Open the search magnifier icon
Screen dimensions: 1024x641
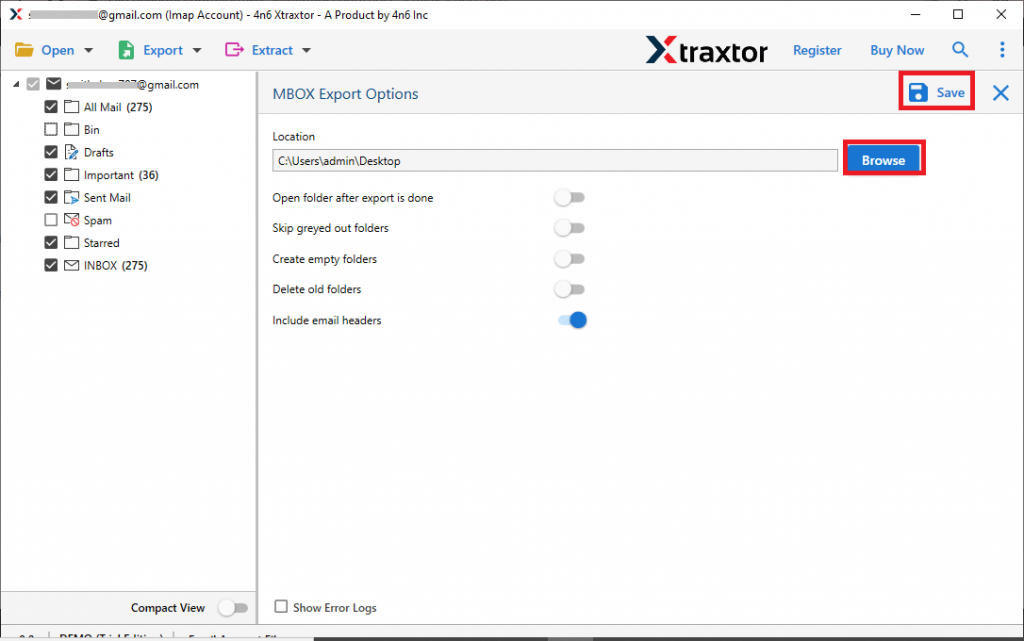960,49
